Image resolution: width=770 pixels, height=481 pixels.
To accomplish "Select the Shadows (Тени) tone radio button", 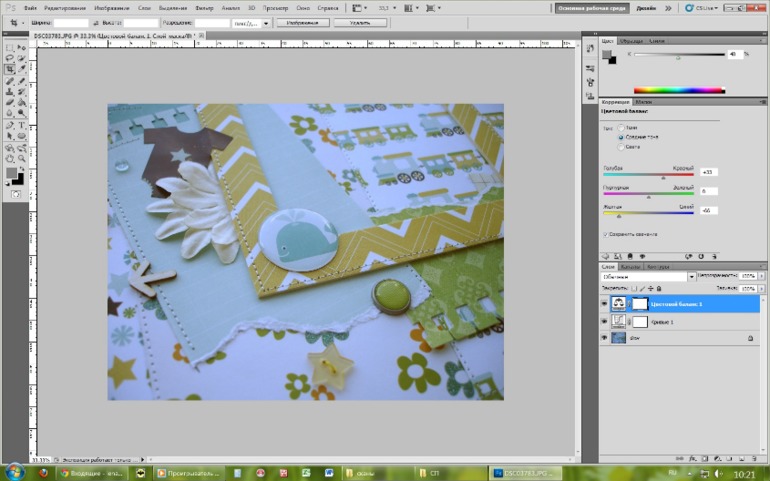I will 621,128.
